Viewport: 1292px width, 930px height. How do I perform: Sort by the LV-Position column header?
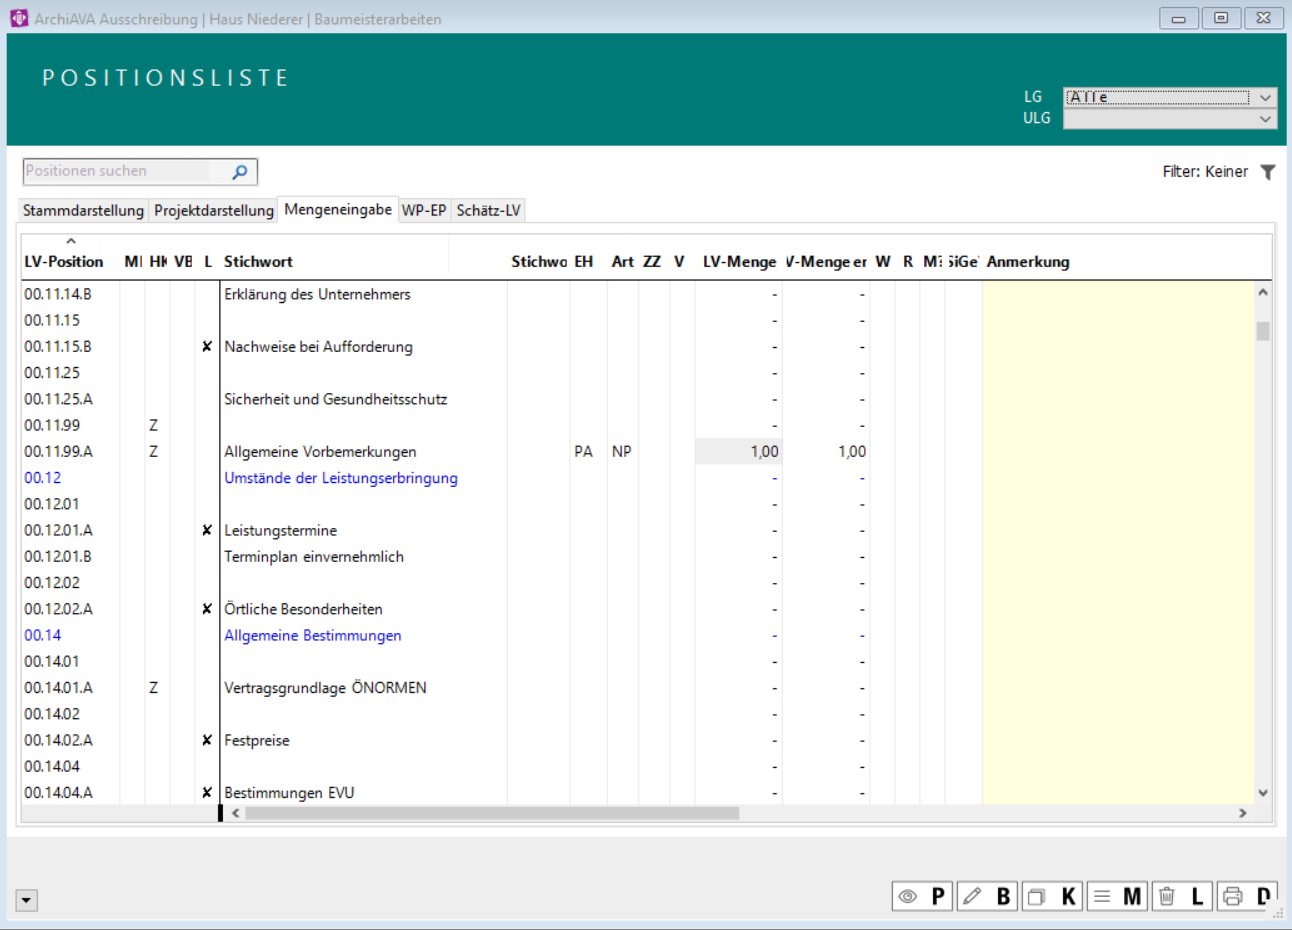(64, 262)
